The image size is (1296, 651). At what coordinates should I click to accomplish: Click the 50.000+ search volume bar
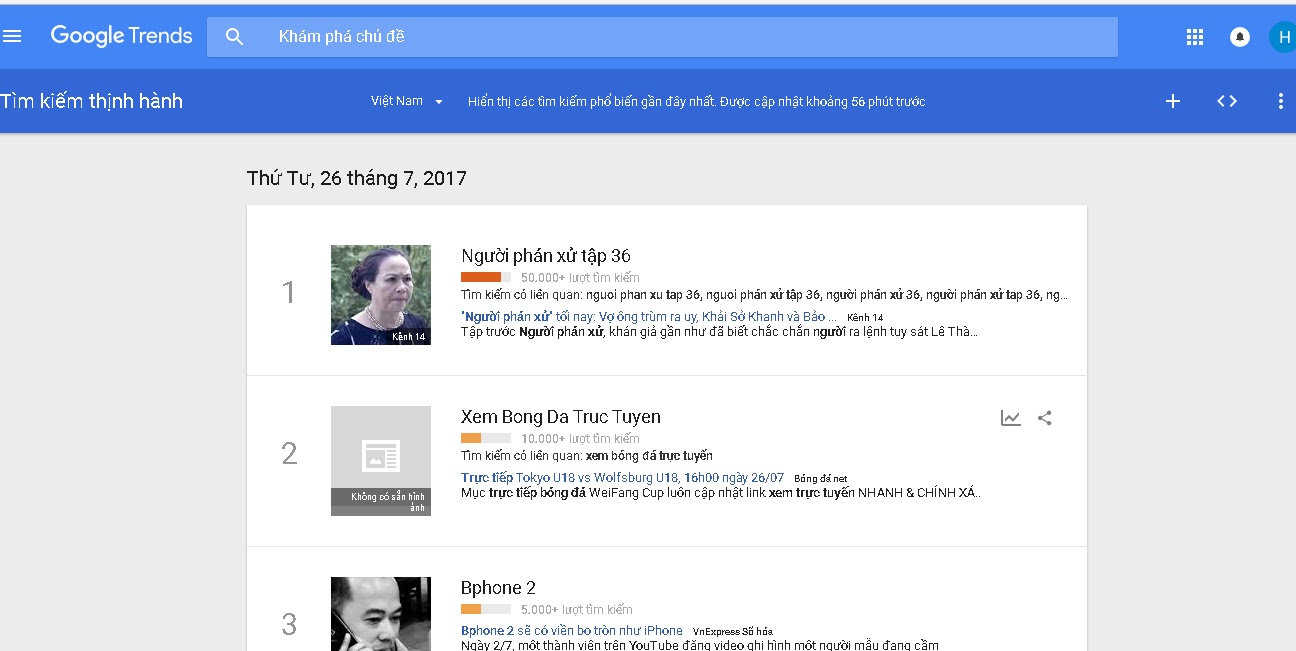click(486, 277)
